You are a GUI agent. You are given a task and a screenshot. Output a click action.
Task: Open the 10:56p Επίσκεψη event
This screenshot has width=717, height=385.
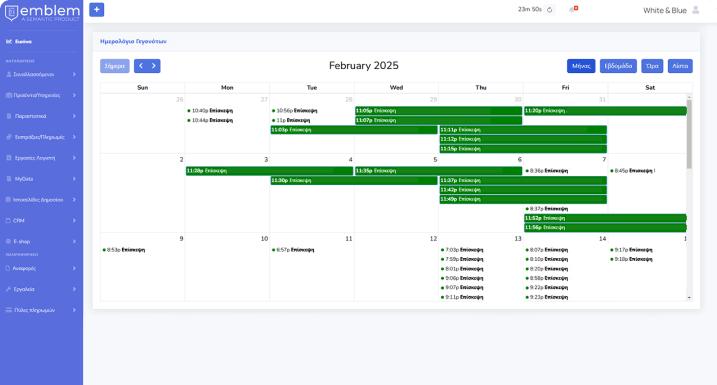[x=294, y=111]
